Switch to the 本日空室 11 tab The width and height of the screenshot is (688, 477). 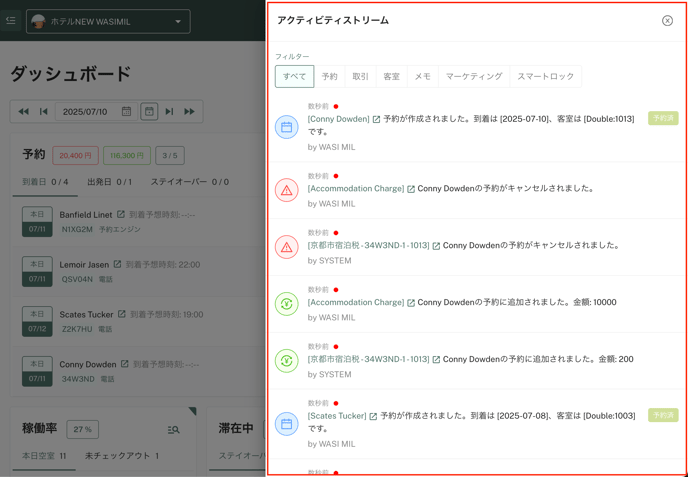point(44,456)
